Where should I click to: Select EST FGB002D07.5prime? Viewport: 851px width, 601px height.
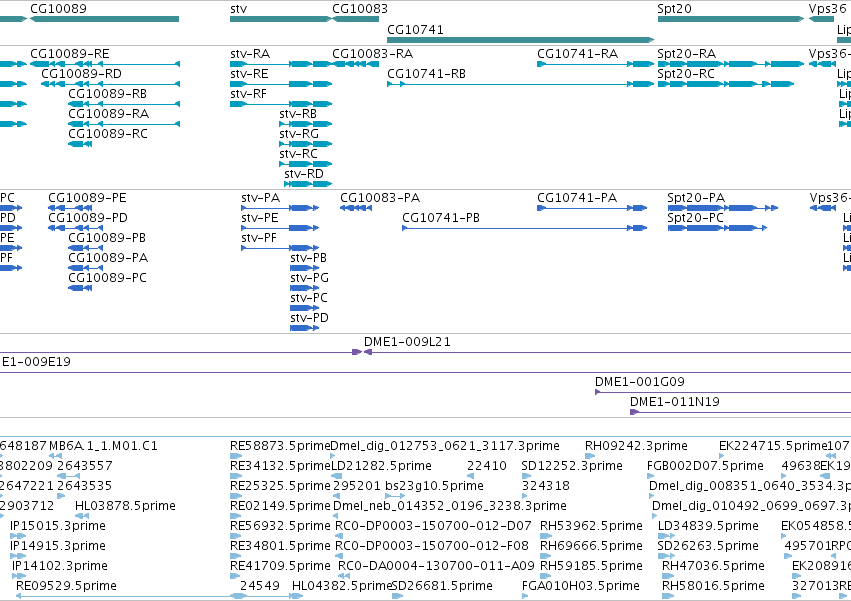tap(705, 466)
